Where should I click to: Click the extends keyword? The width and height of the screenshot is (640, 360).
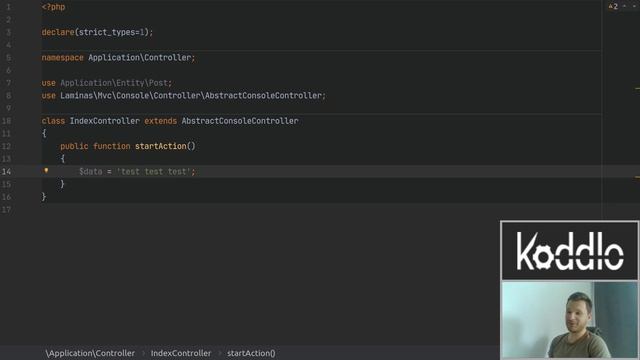(160, 121)
